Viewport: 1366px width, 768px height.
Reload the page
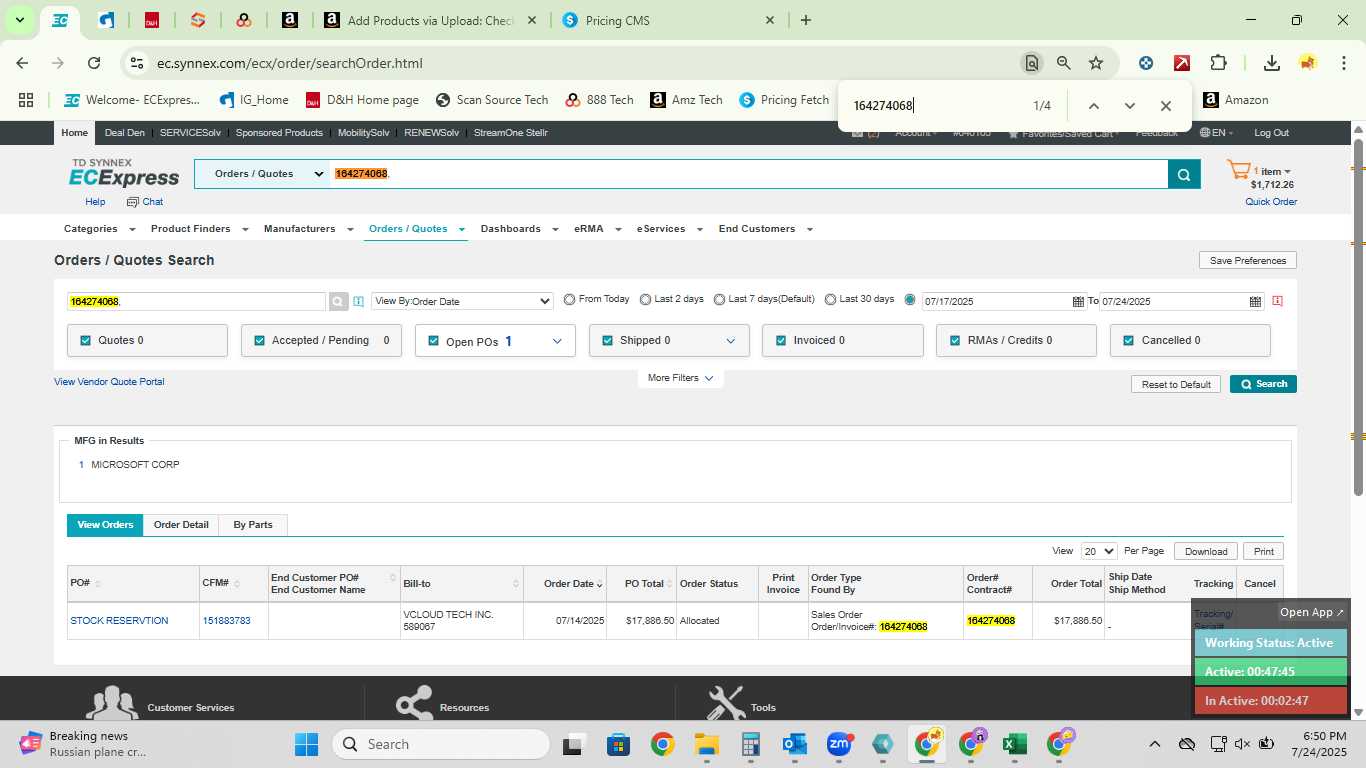coord(94,63)
